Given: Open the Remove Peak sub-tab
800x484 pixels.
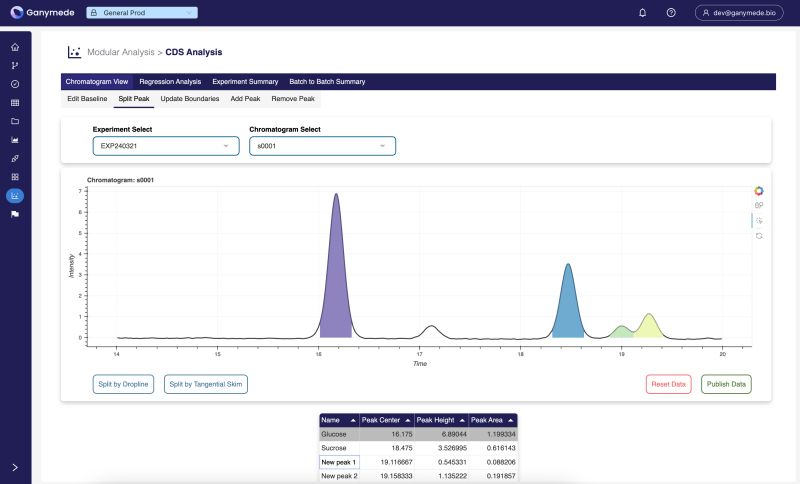Looking at the screenshot, I should pyautogui.click(x=293, y=99).
